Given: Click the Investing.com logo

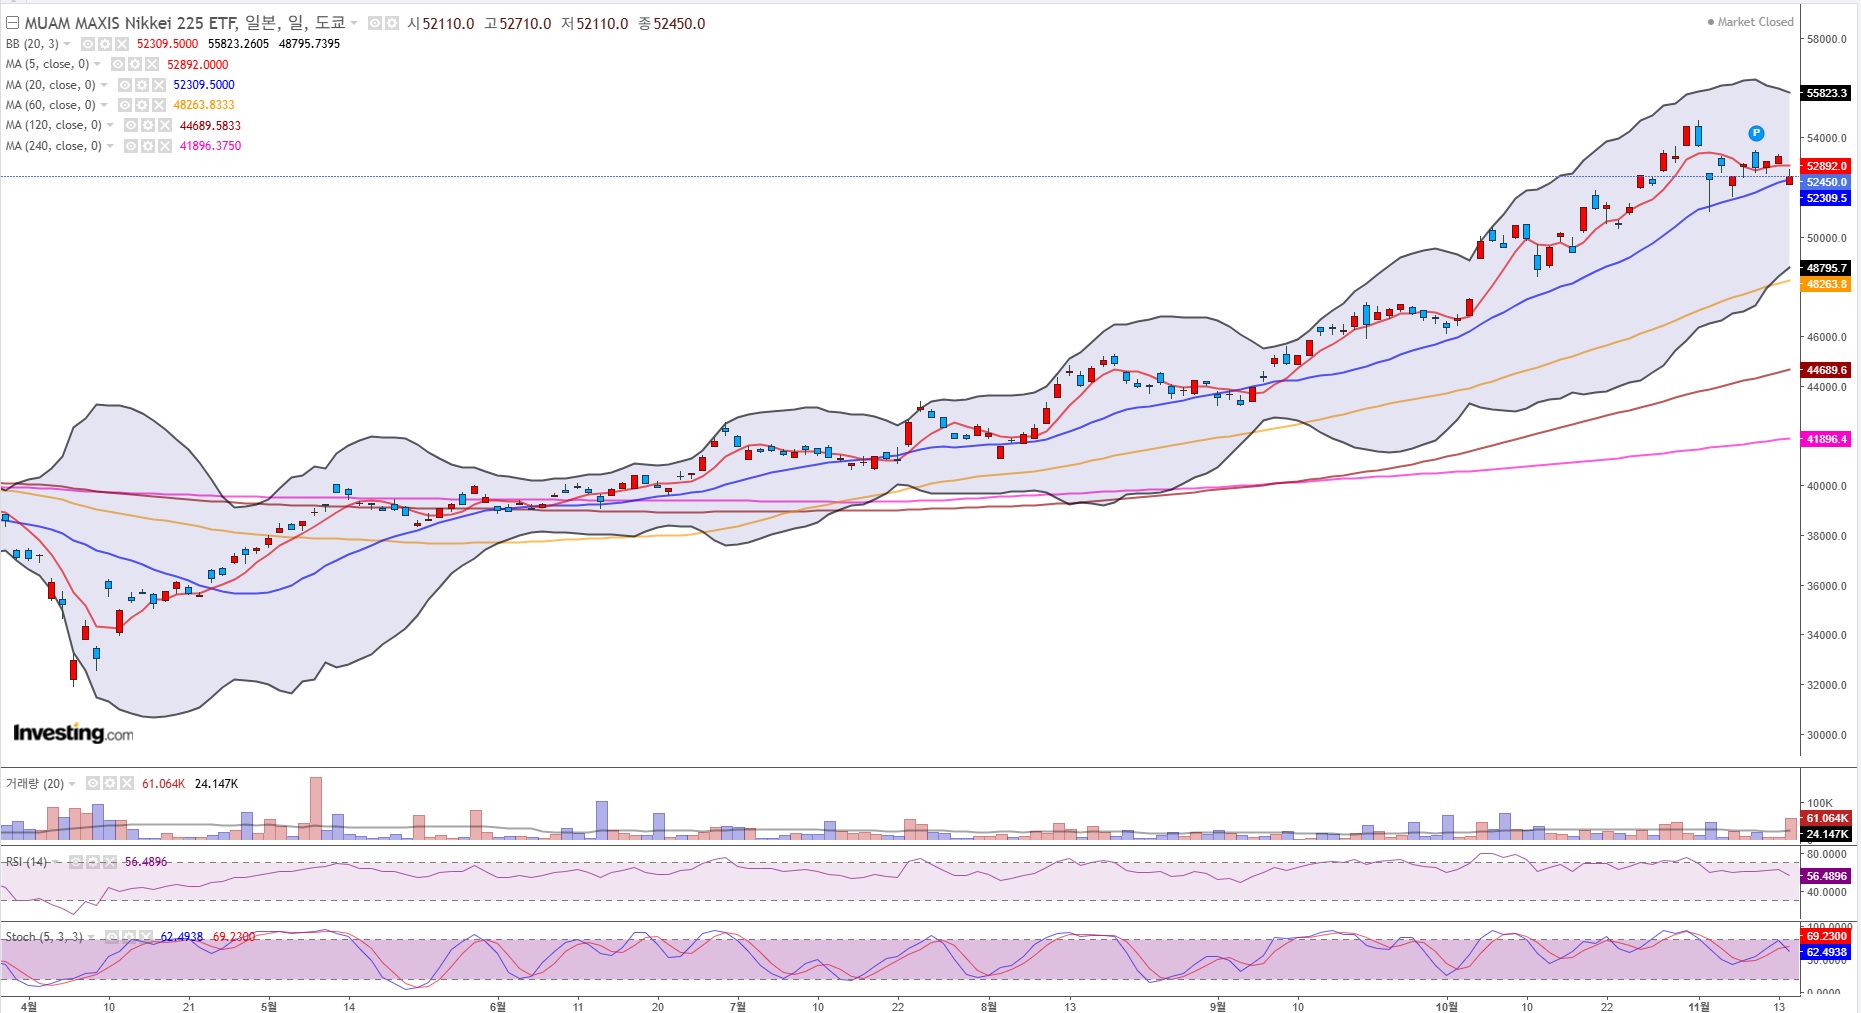Looking at the screenshot, I should pos(73,733).
